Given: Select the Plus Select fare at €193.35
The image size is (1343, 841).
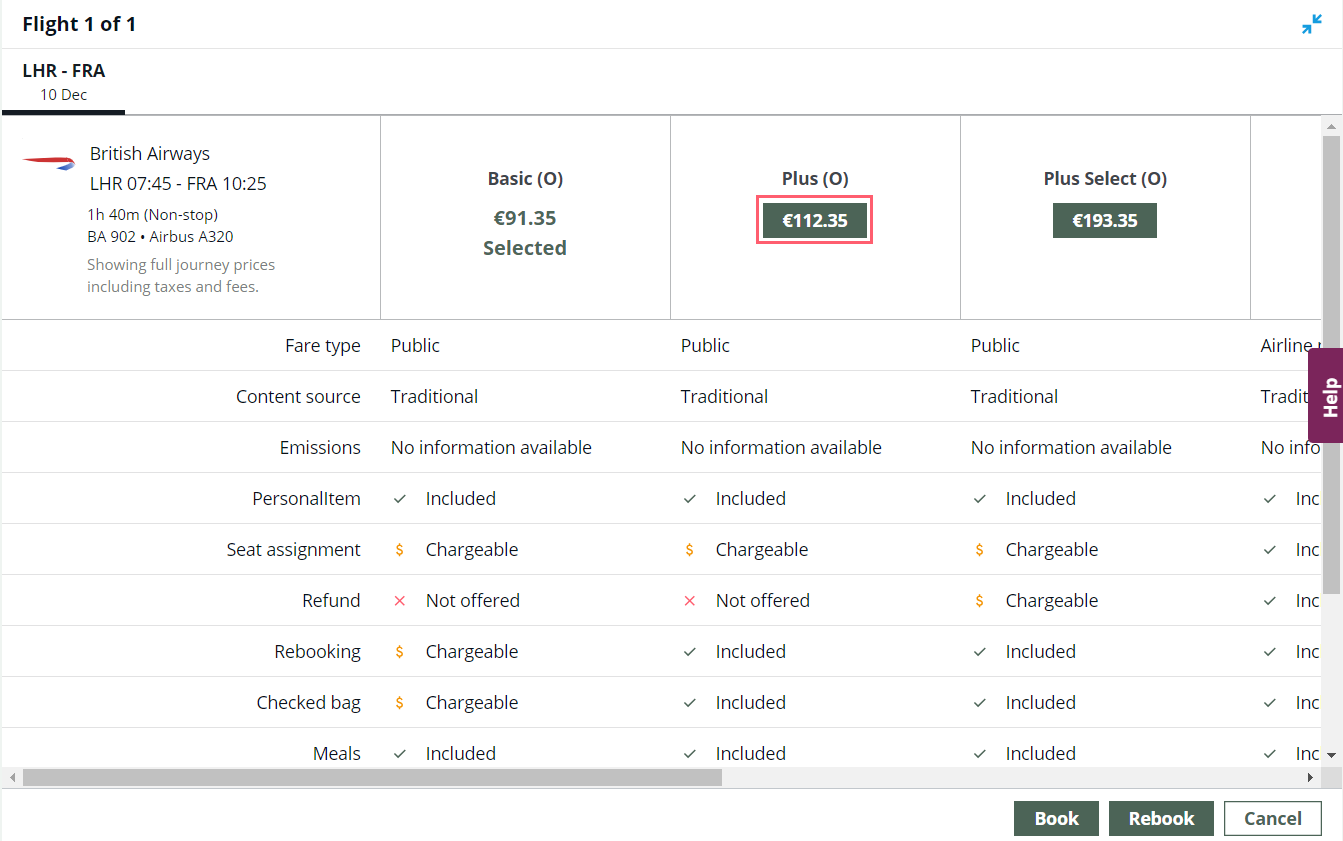Looking at the screenshot, I should (x=1104, y=220).
